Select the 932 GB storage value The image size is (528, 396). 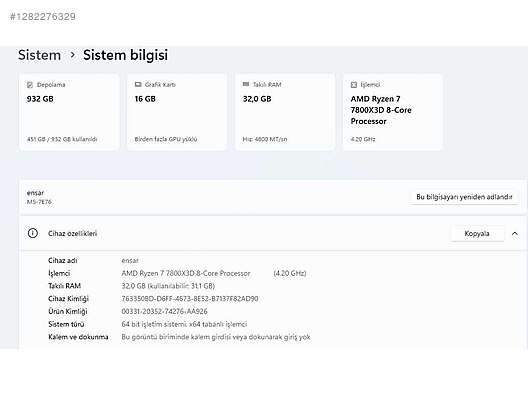[x=40, y=99]
